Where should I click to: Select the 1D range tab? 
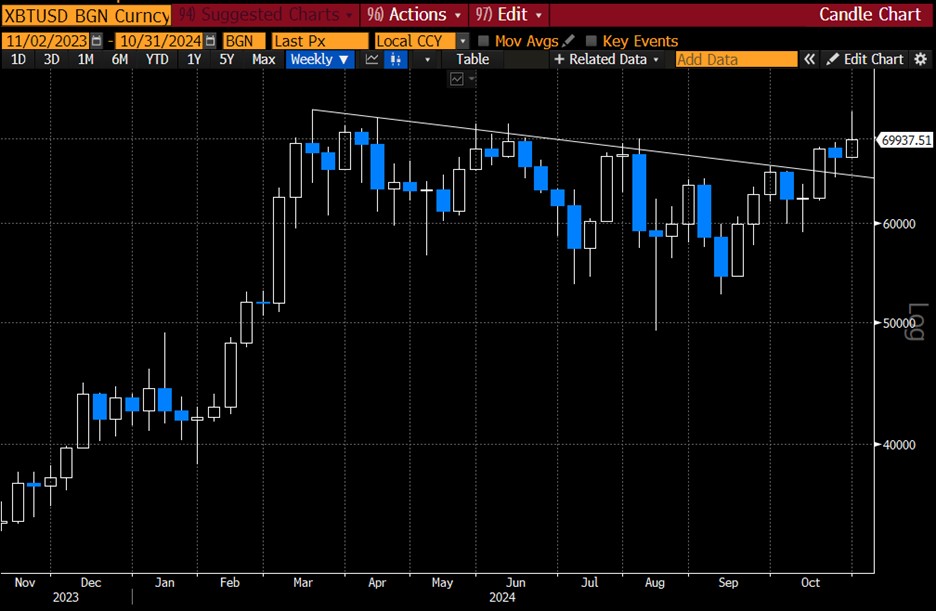pos(19,59)
